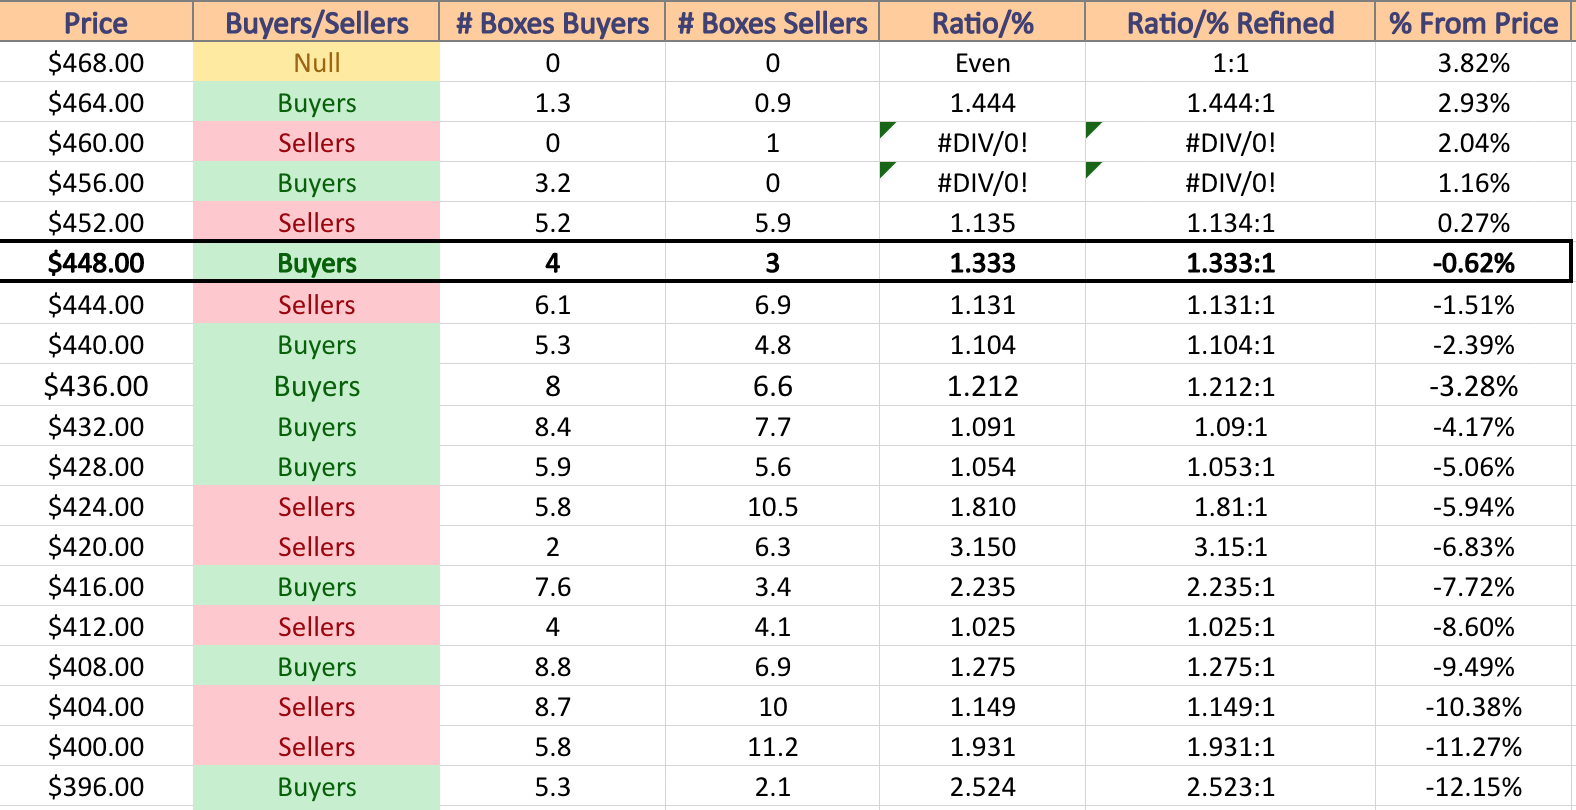Select the # Boxes Sellers header cell
Viewport: 1576px width, 810px height.
coord(772,22)
